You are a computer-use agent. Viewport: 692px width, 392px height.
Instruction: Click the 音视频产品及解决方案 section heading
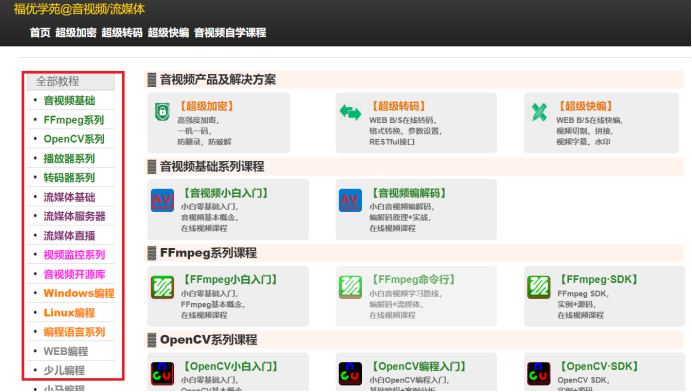tap(218, 79)
